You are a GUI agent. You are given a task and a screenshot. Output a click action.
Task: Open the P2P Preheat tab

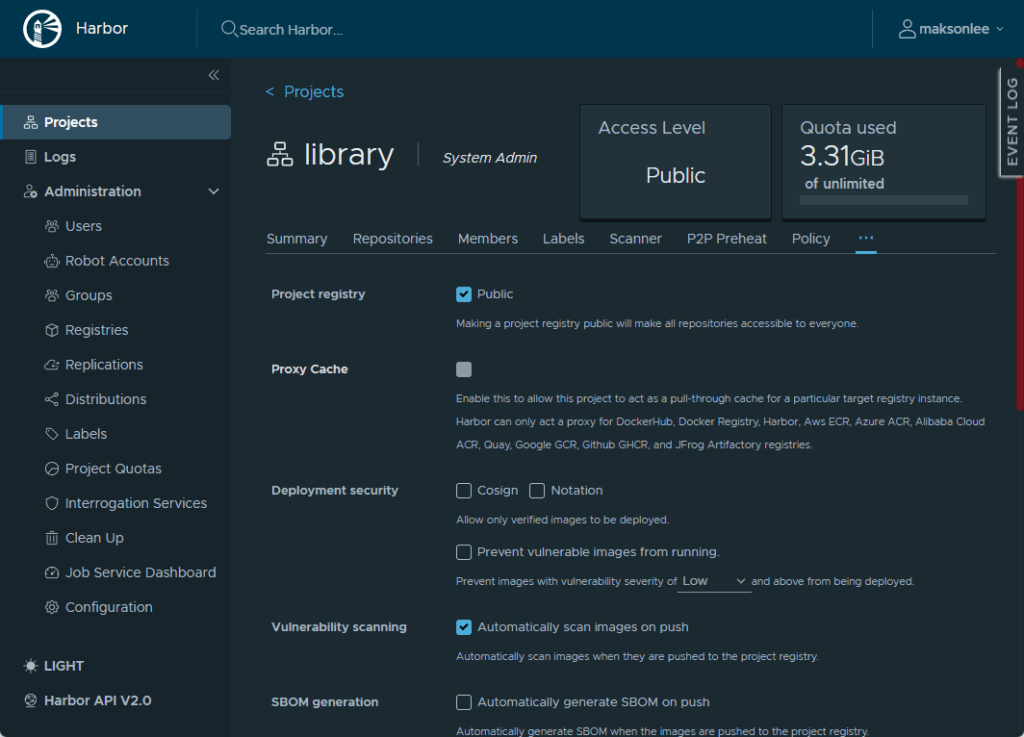coord(727,239)
